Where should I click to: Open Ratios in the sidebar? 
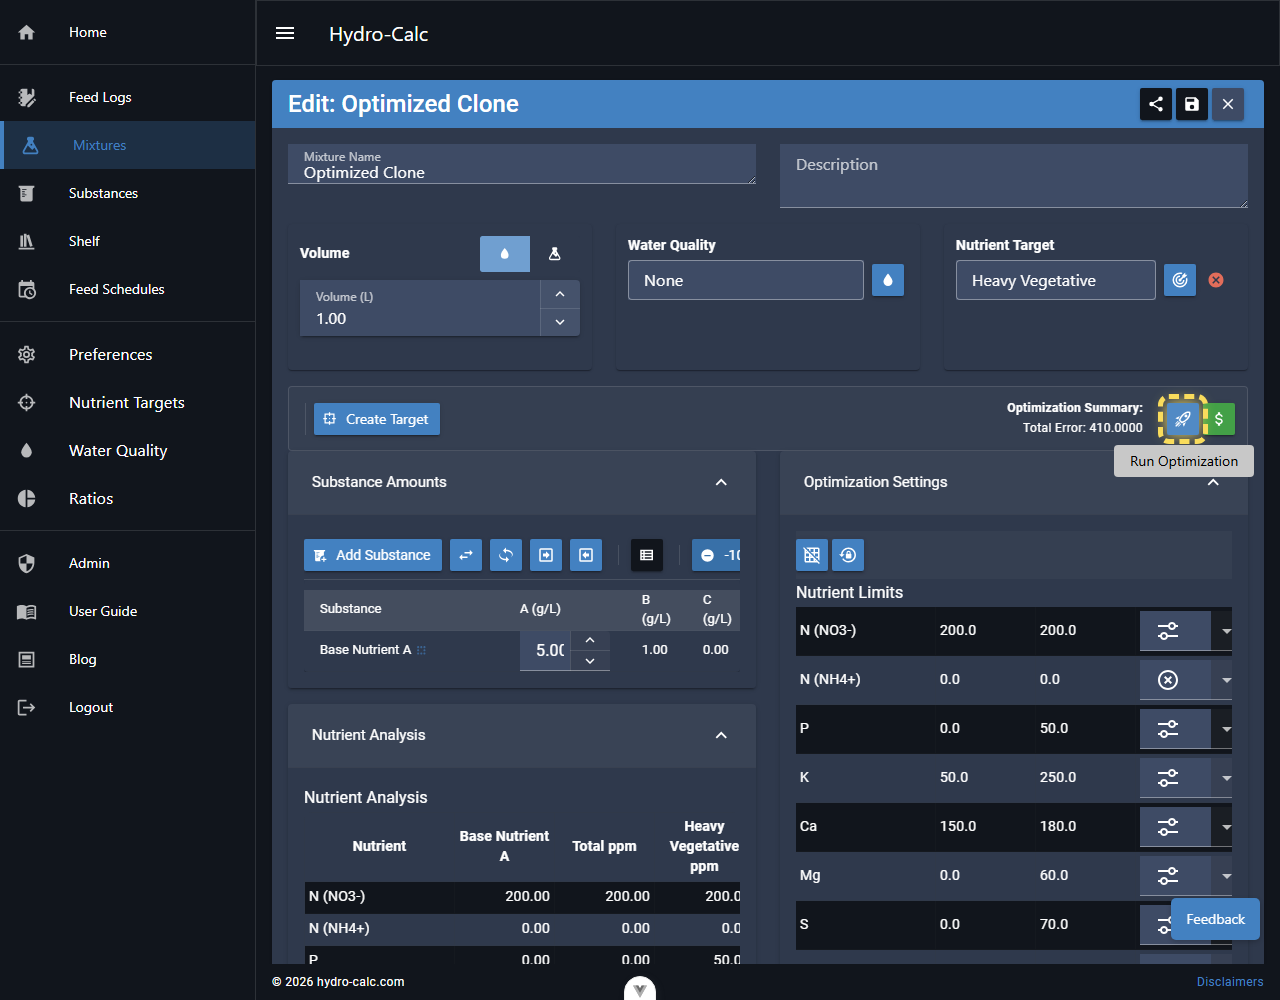tap(128, 498)
